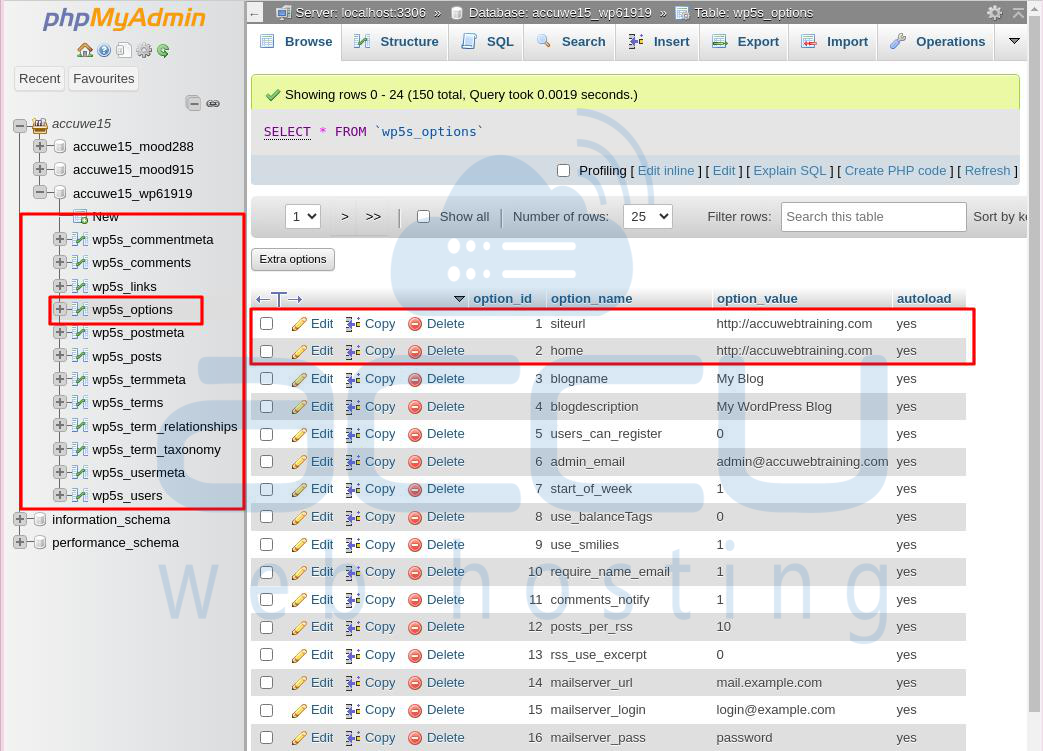
Task: Click the documentation help icon in sidebar
Action: (104, 50)
